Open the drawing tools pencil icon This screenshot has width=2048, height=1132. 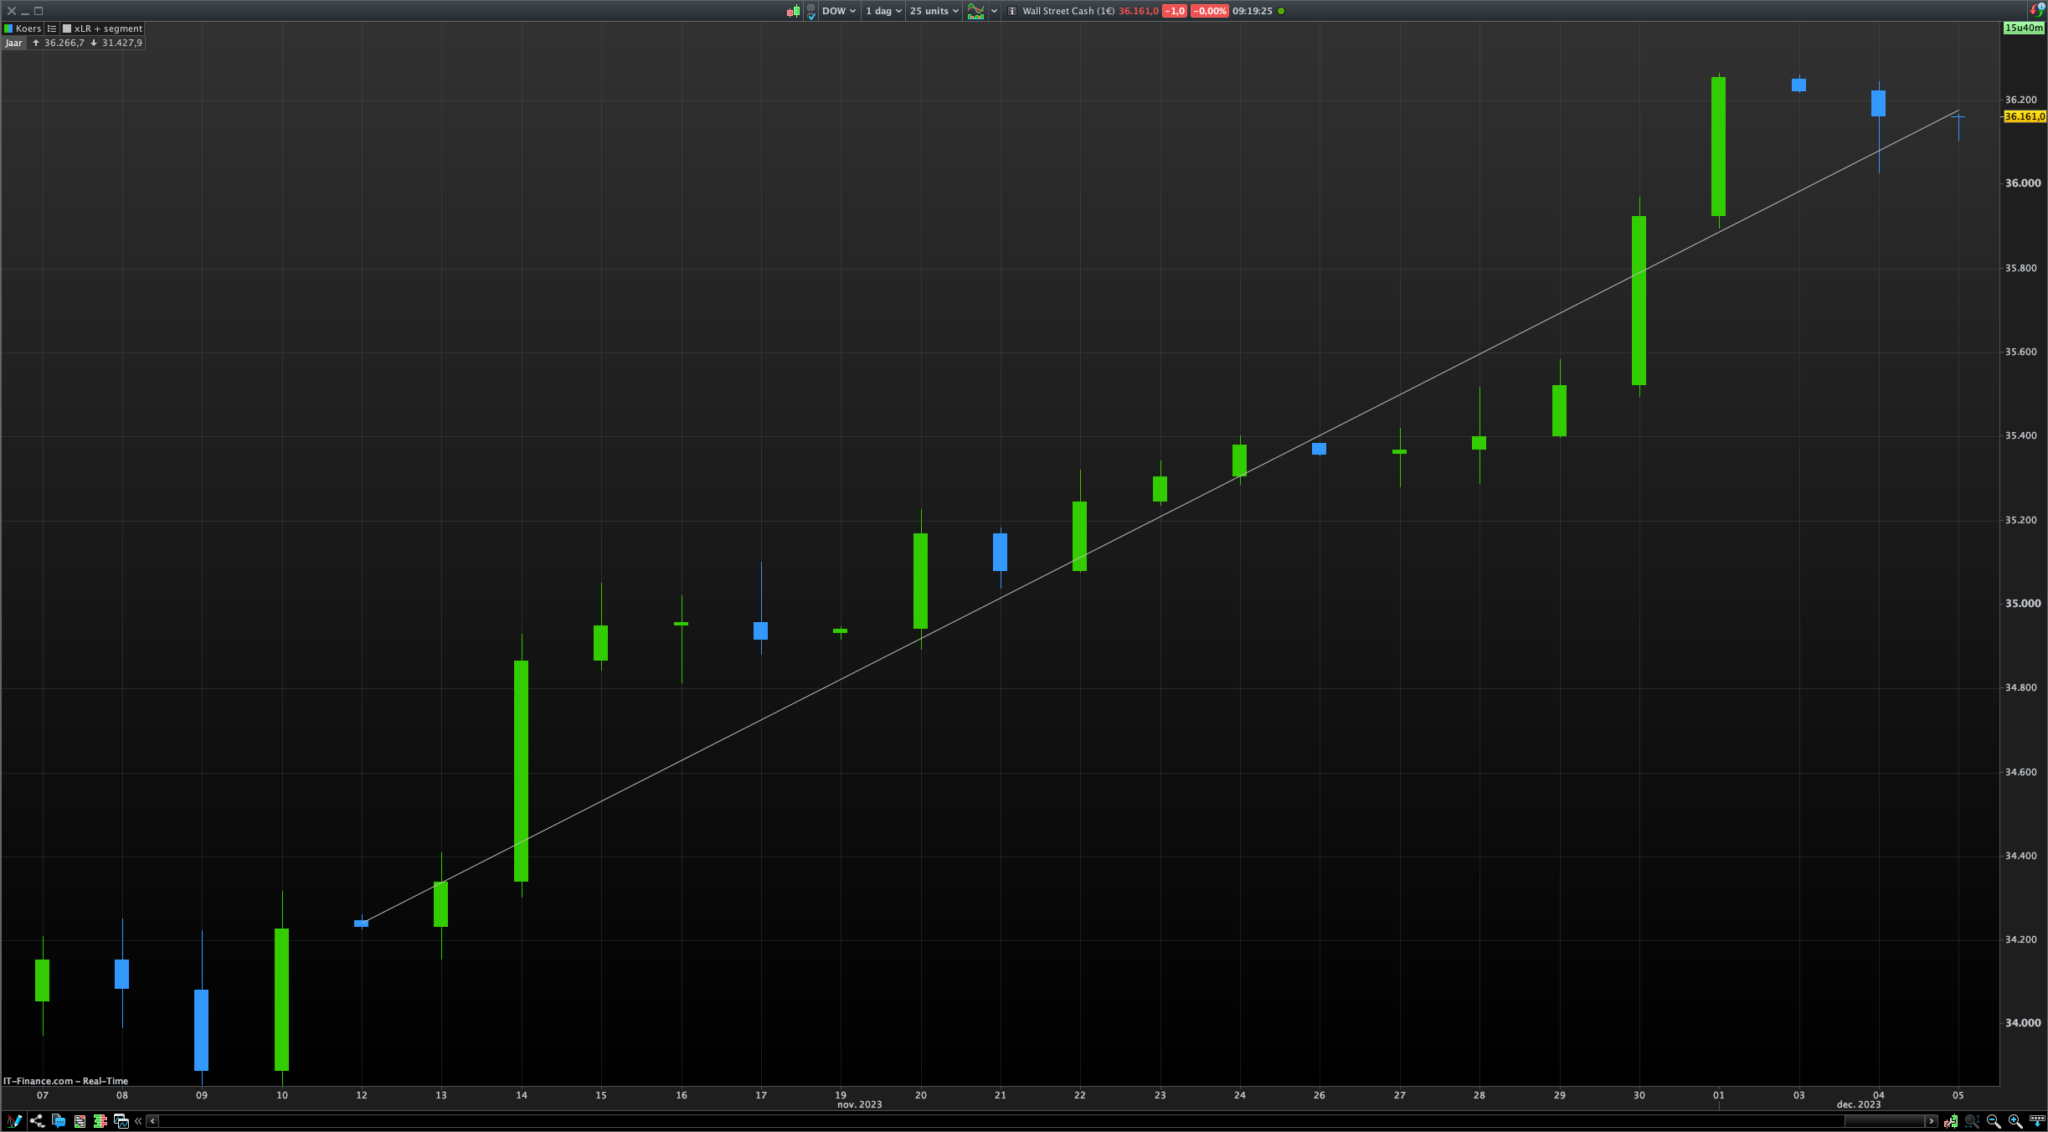[13, 1121]
